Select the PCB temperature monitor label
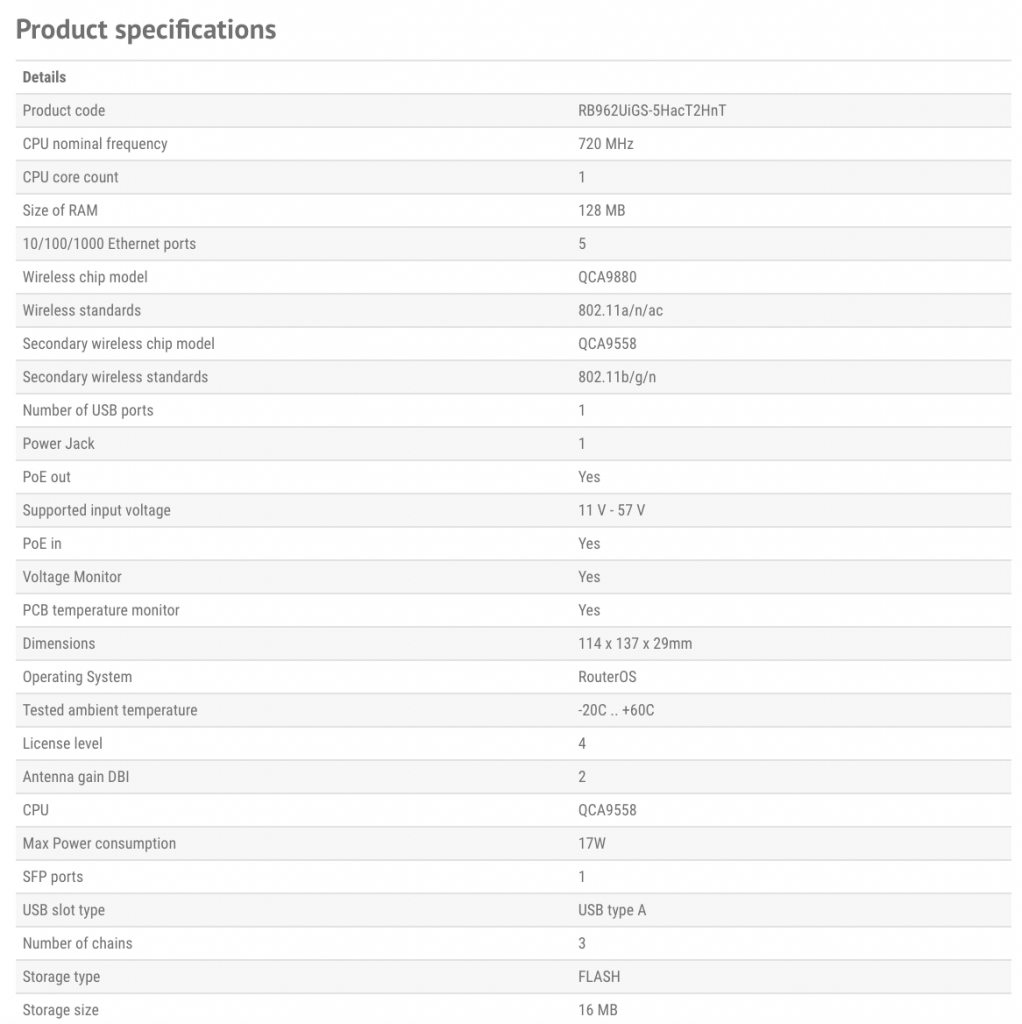Image resolution: width=1022 pixels, height=1024 pixels. [x=101, y=610]
